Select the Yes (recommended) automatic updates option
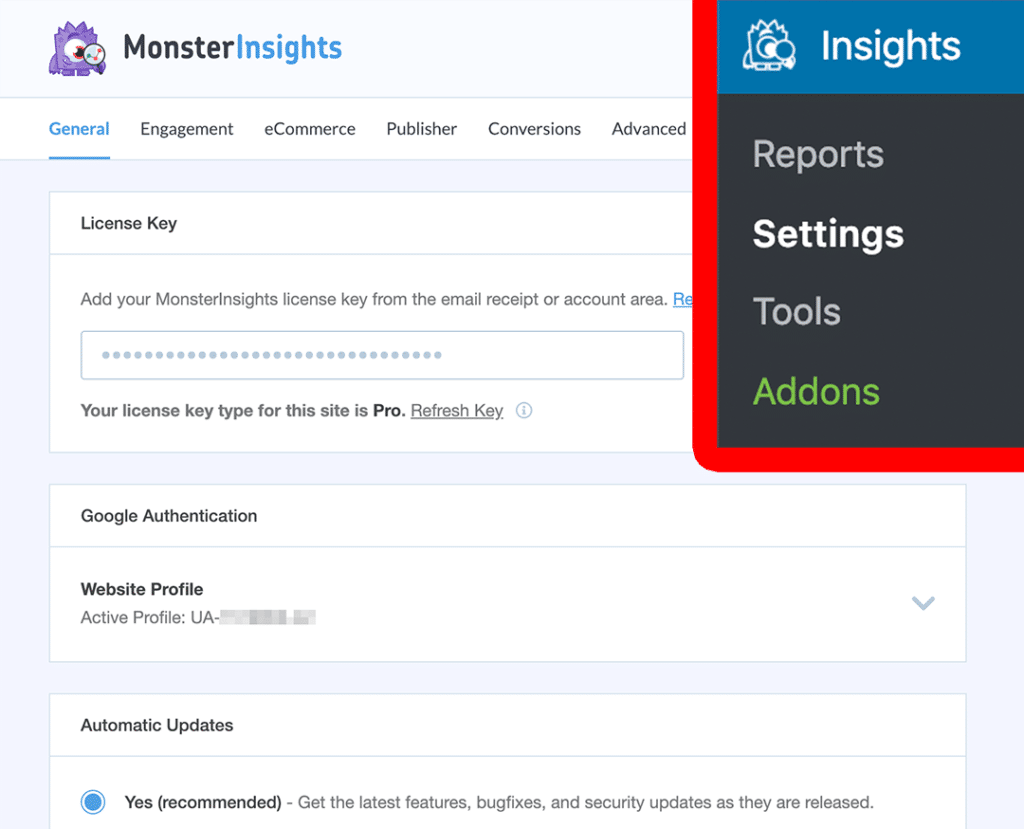The width and height of the screenshot is (1024, 829). (x=93, y=801)
